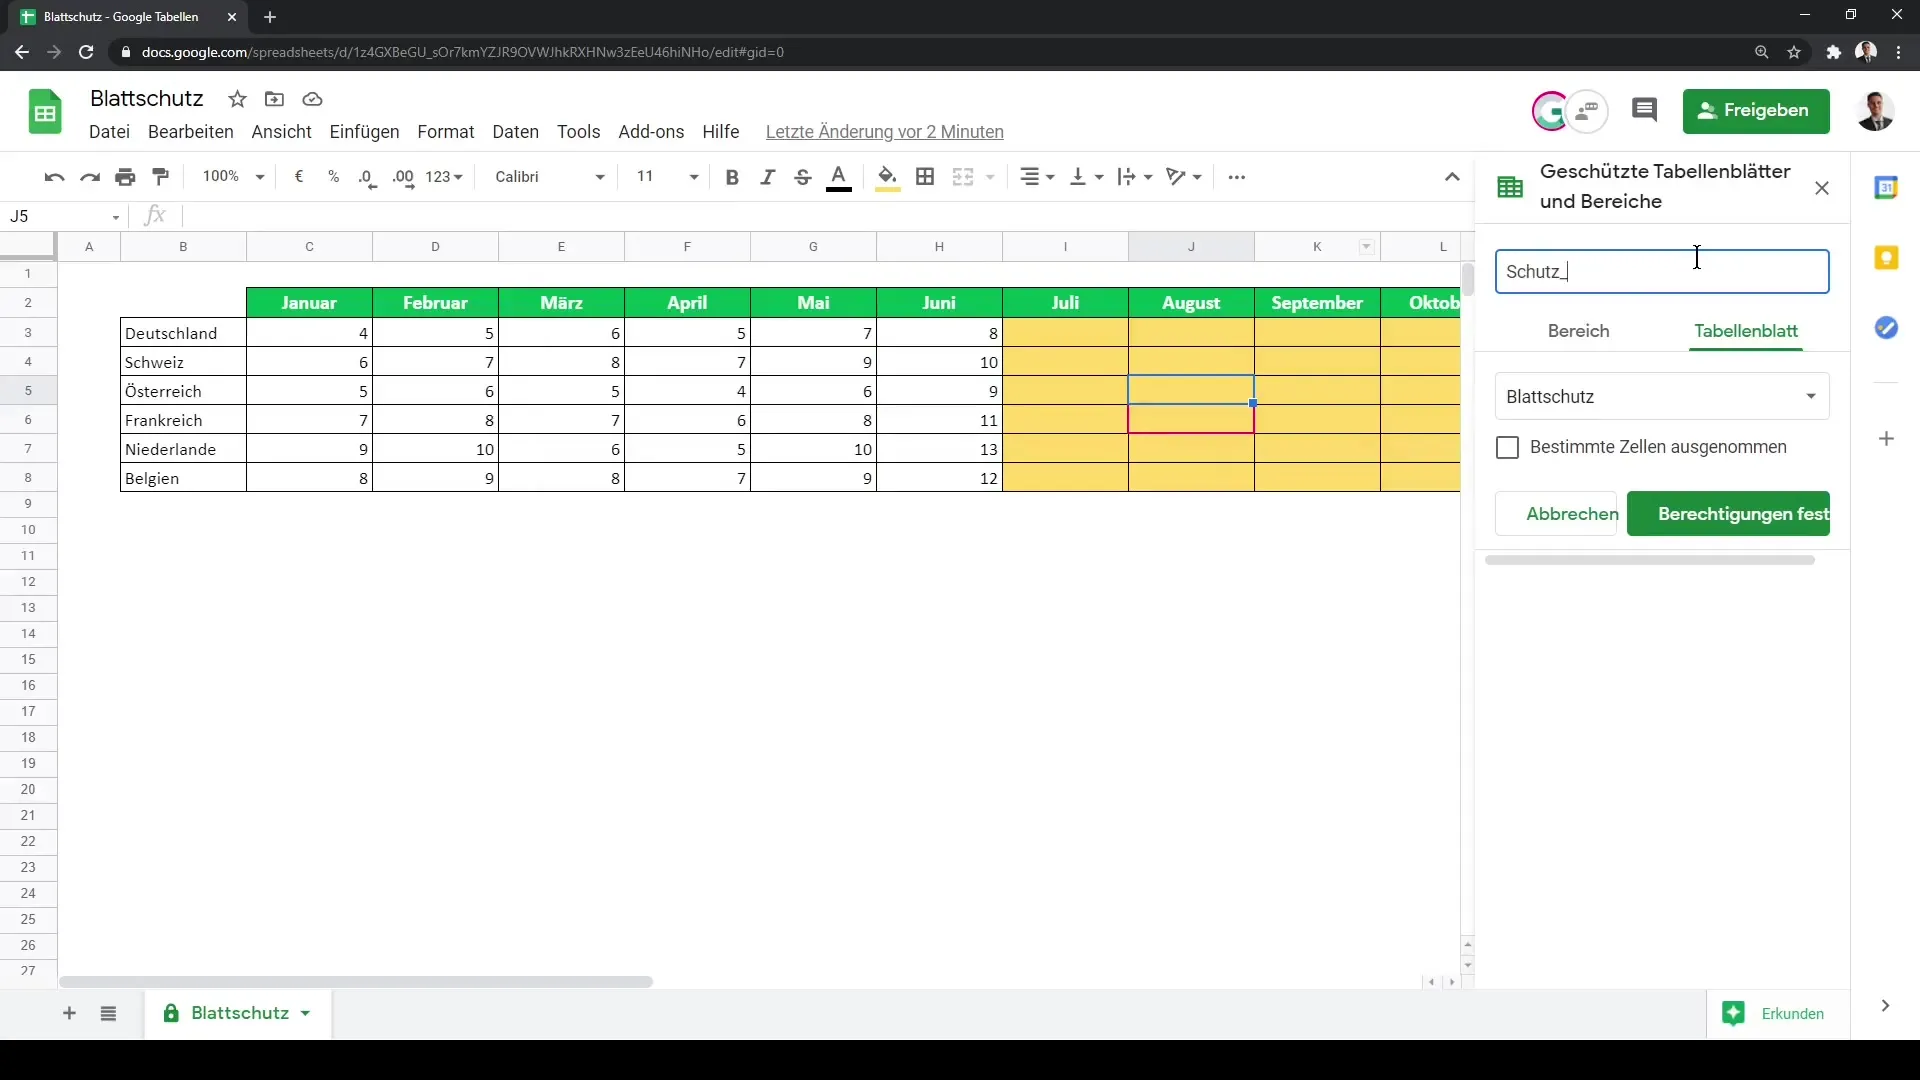Click the undo arrow in toolbar
The image size is (1920, 1080).
(54, 177)
